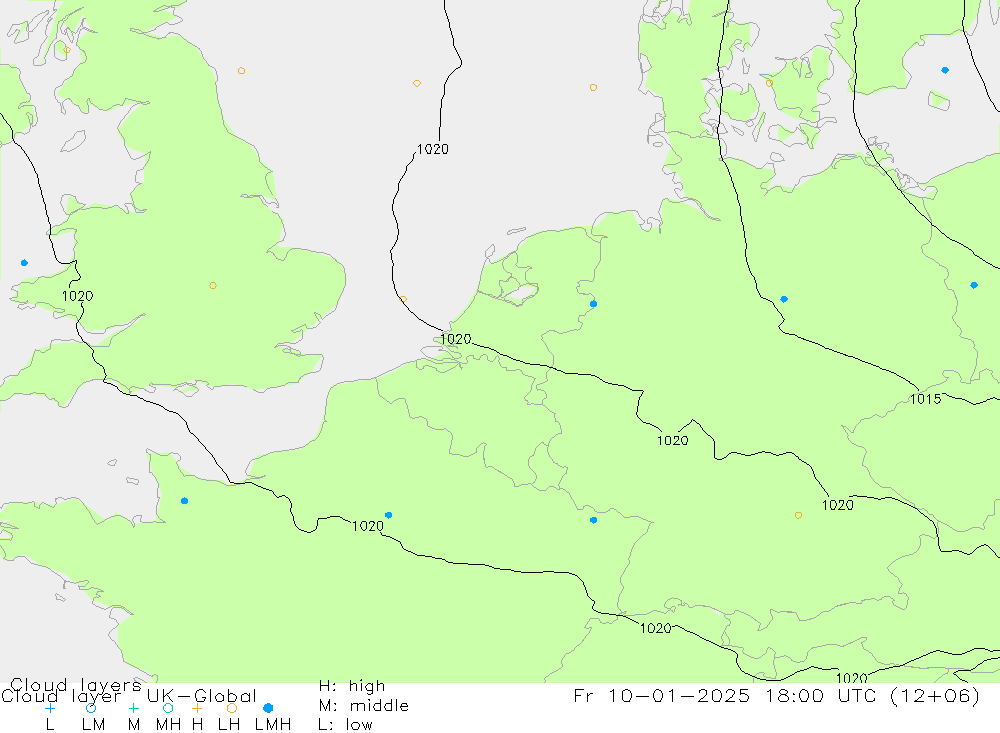The image size is (1000, 733).
Task: Select the LH marker off the northeast England coast
Action: [241, 71]
